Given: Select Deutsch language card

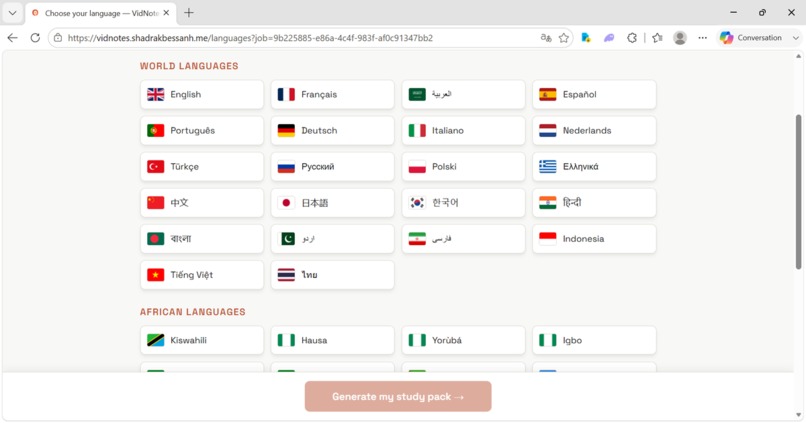Looking at the screenshot, I should tap(333, 131).
